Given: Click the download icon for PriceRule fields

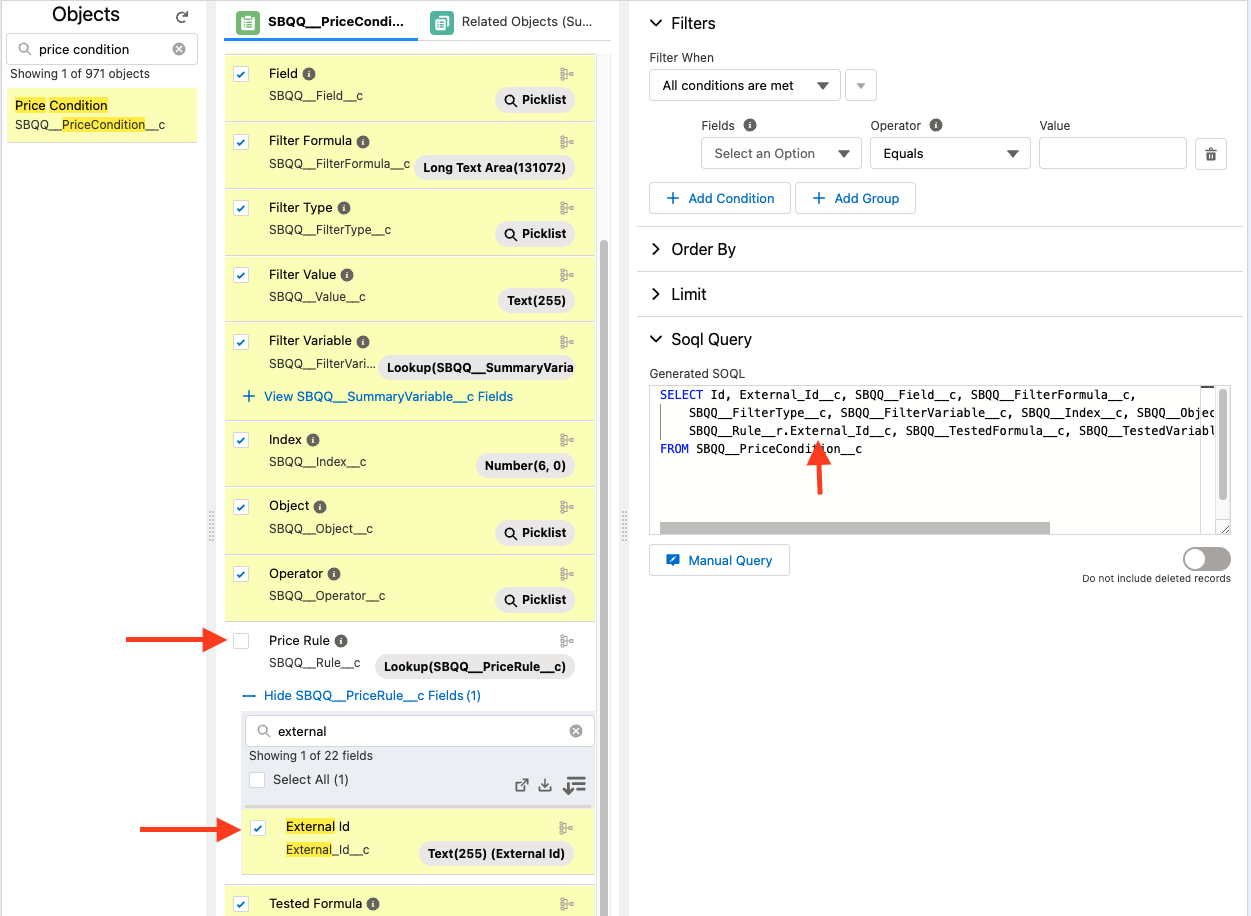Looking at the screenshot, I should [x=545, y=785].
